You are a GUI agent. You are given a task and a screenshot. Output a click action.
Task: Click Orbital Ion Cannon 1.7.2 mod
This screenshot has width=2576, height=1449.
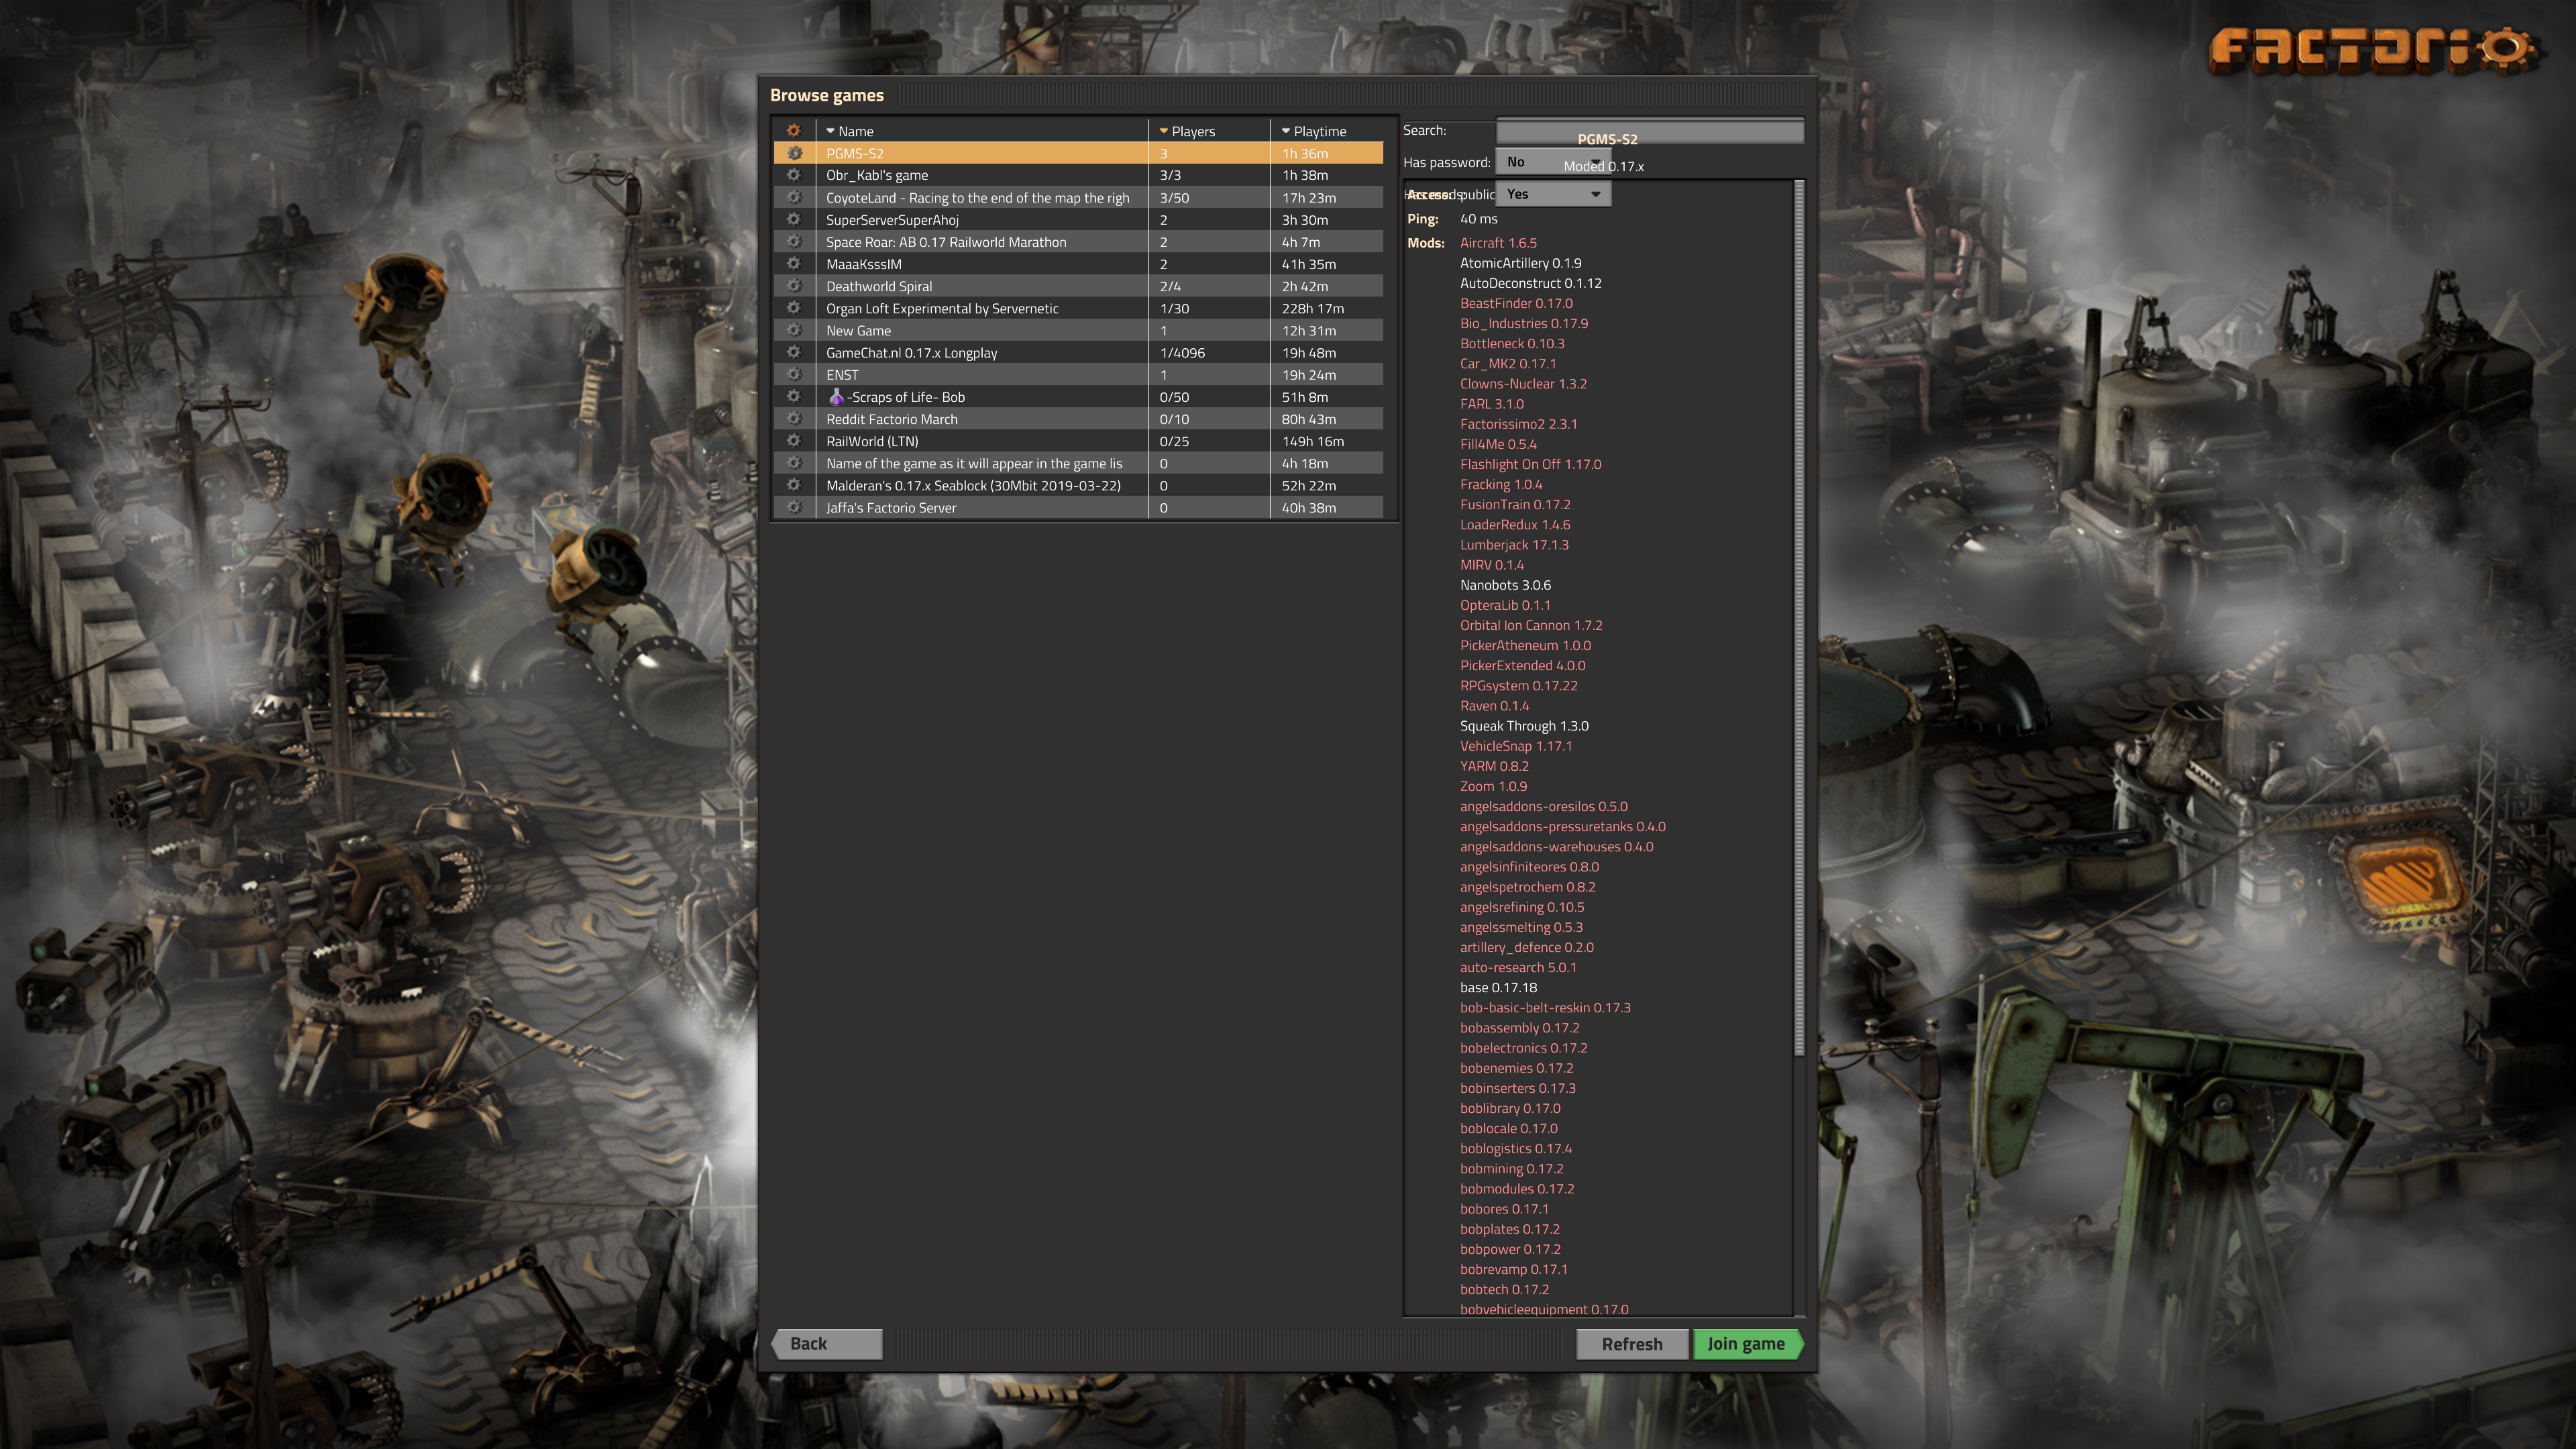[1530, 625]
